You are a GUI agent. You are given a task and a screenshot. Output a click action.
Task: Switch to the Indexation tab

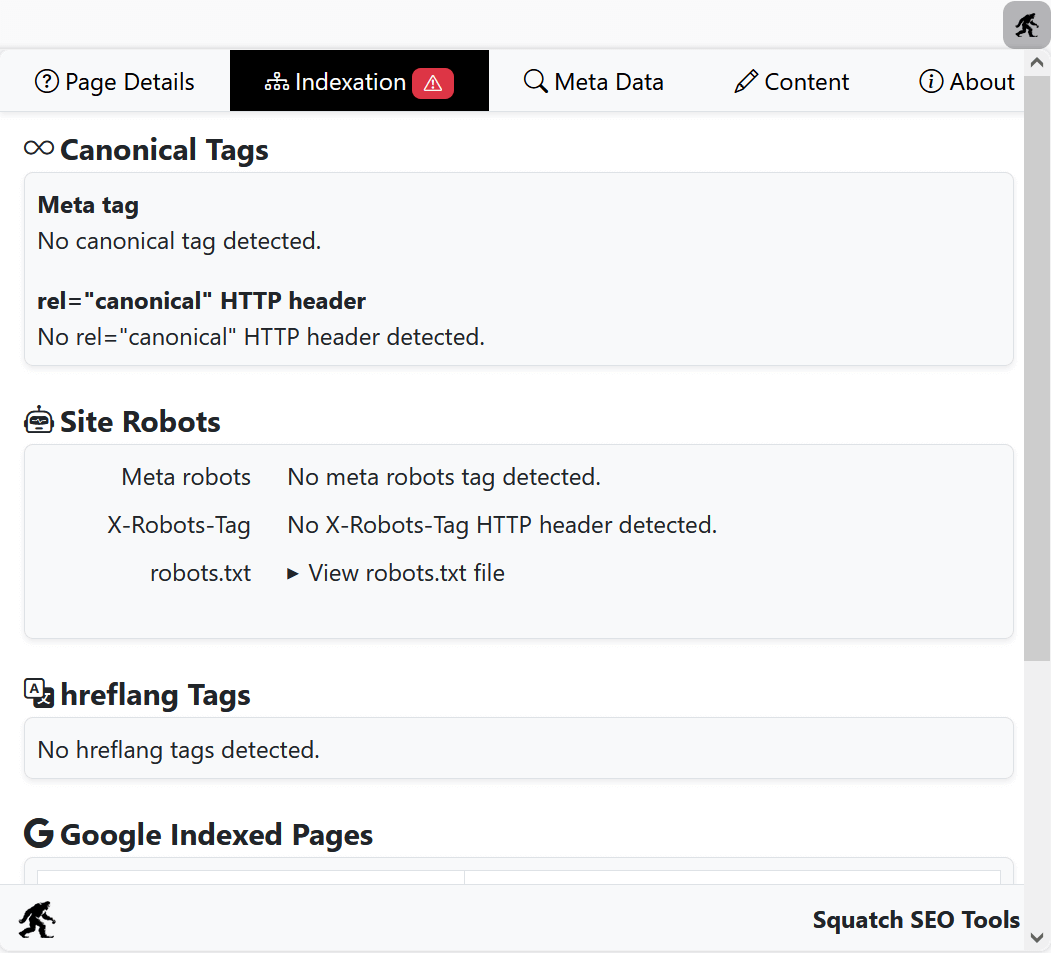tap(352, 81)
